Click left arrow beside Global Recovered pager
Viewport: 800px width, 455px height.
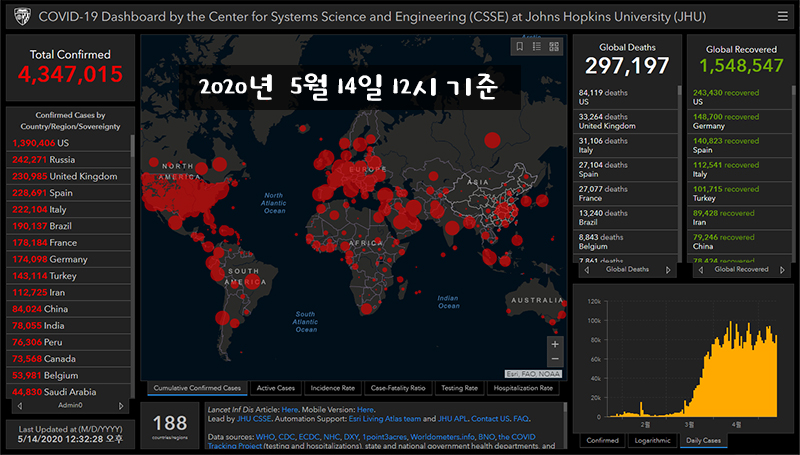click(x=701, y=270)
